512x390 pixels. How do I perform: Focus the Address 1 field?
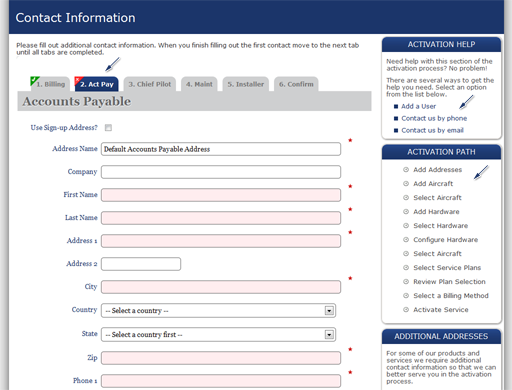(221, 241)
